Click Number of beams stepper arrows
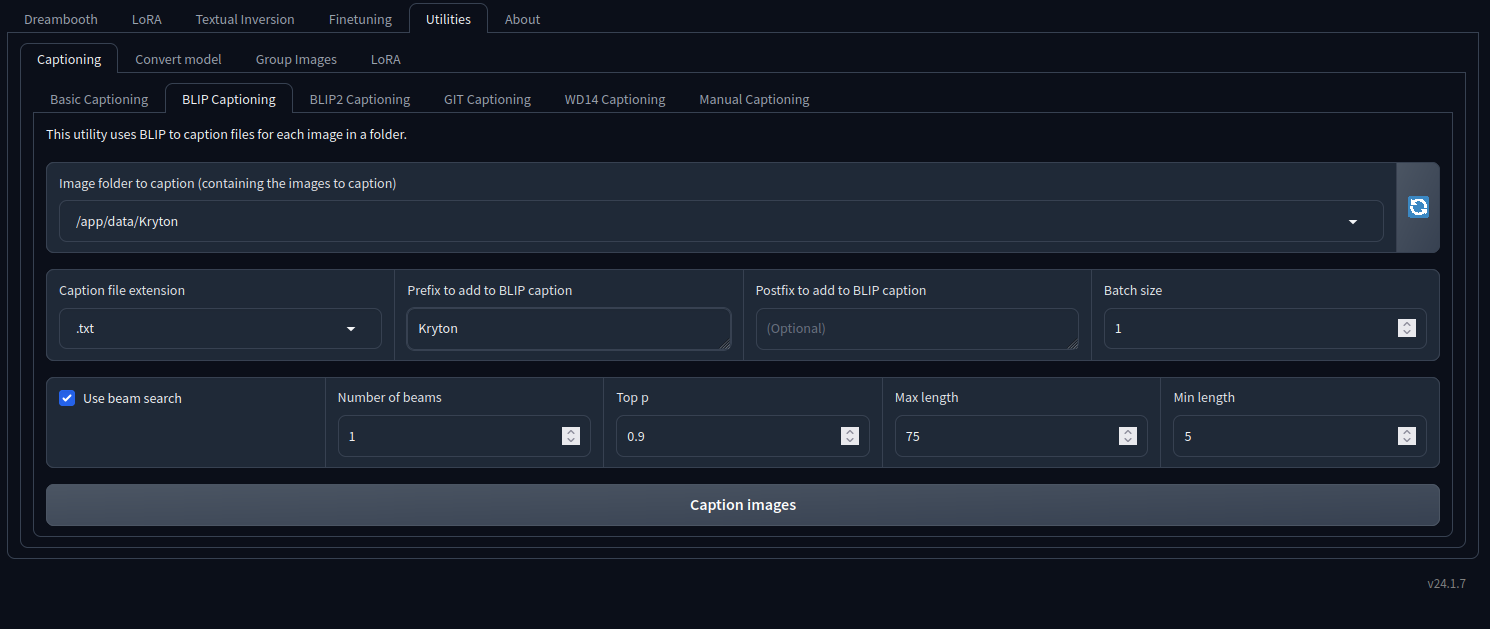This screenshot has height=629, width=1490. coord(570,436)
